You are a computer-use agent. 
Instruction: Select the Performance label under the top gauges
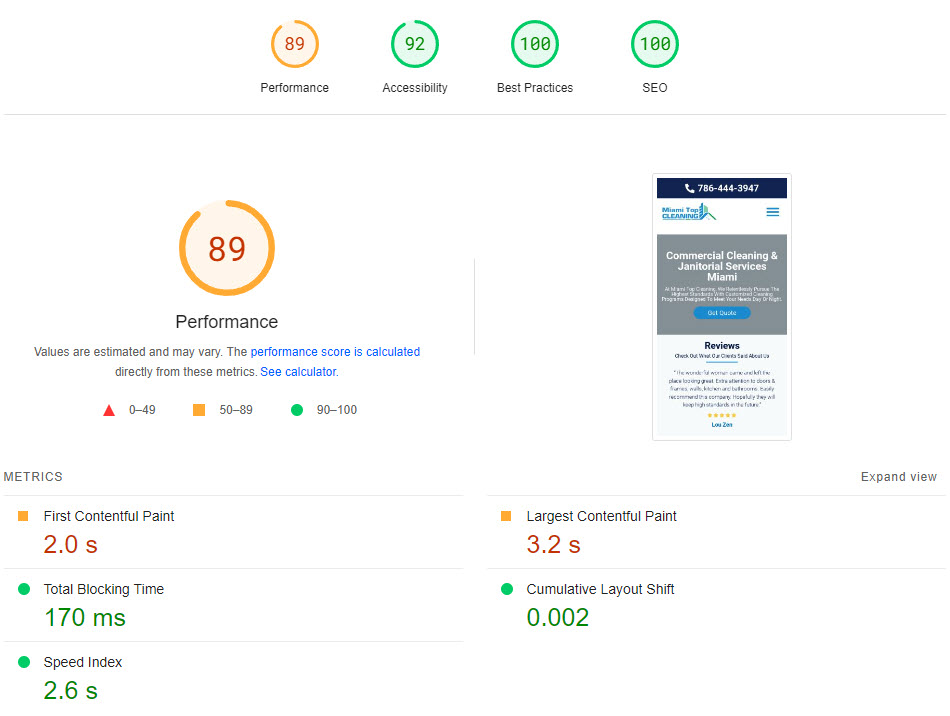[294, 88]
